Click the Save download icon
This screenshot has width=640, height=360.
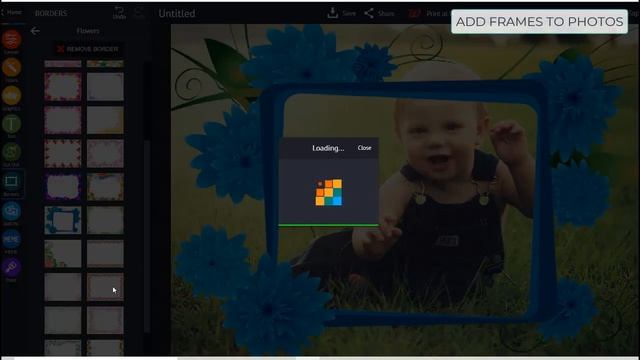click(x=333, y=13)
